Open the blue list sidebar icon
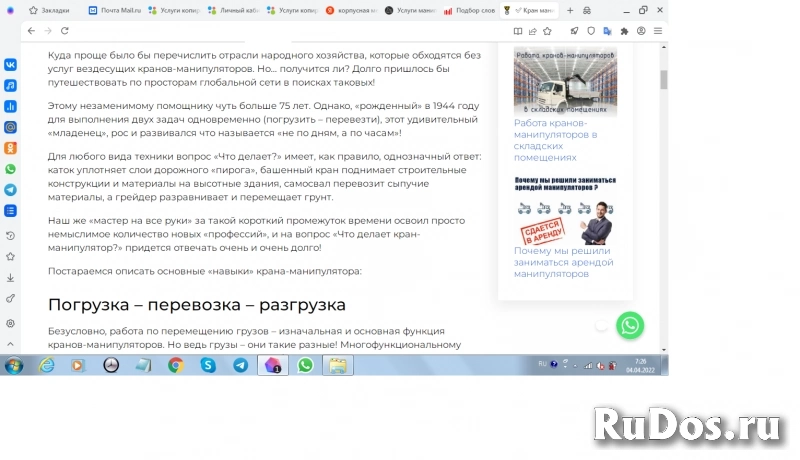The height and width of the screenshot is (460, 800). [x=10, y=211]
